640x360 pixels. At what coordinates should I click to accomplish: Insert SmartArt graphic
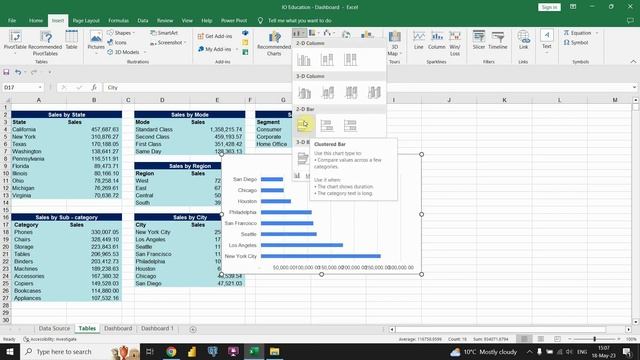164,33
